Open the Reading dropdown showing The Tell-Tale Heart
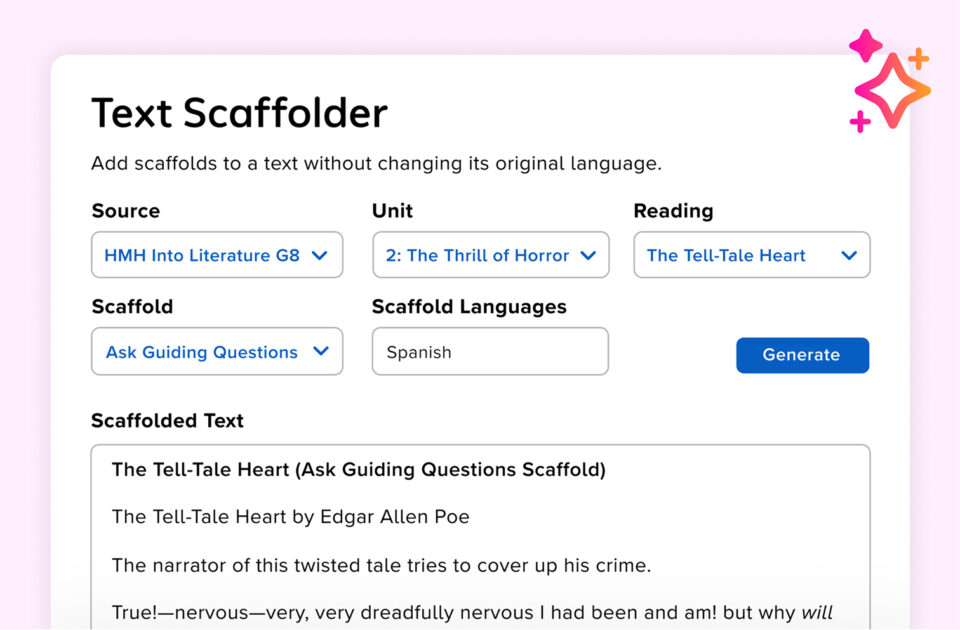960x630 pixels. coord(751,255)
